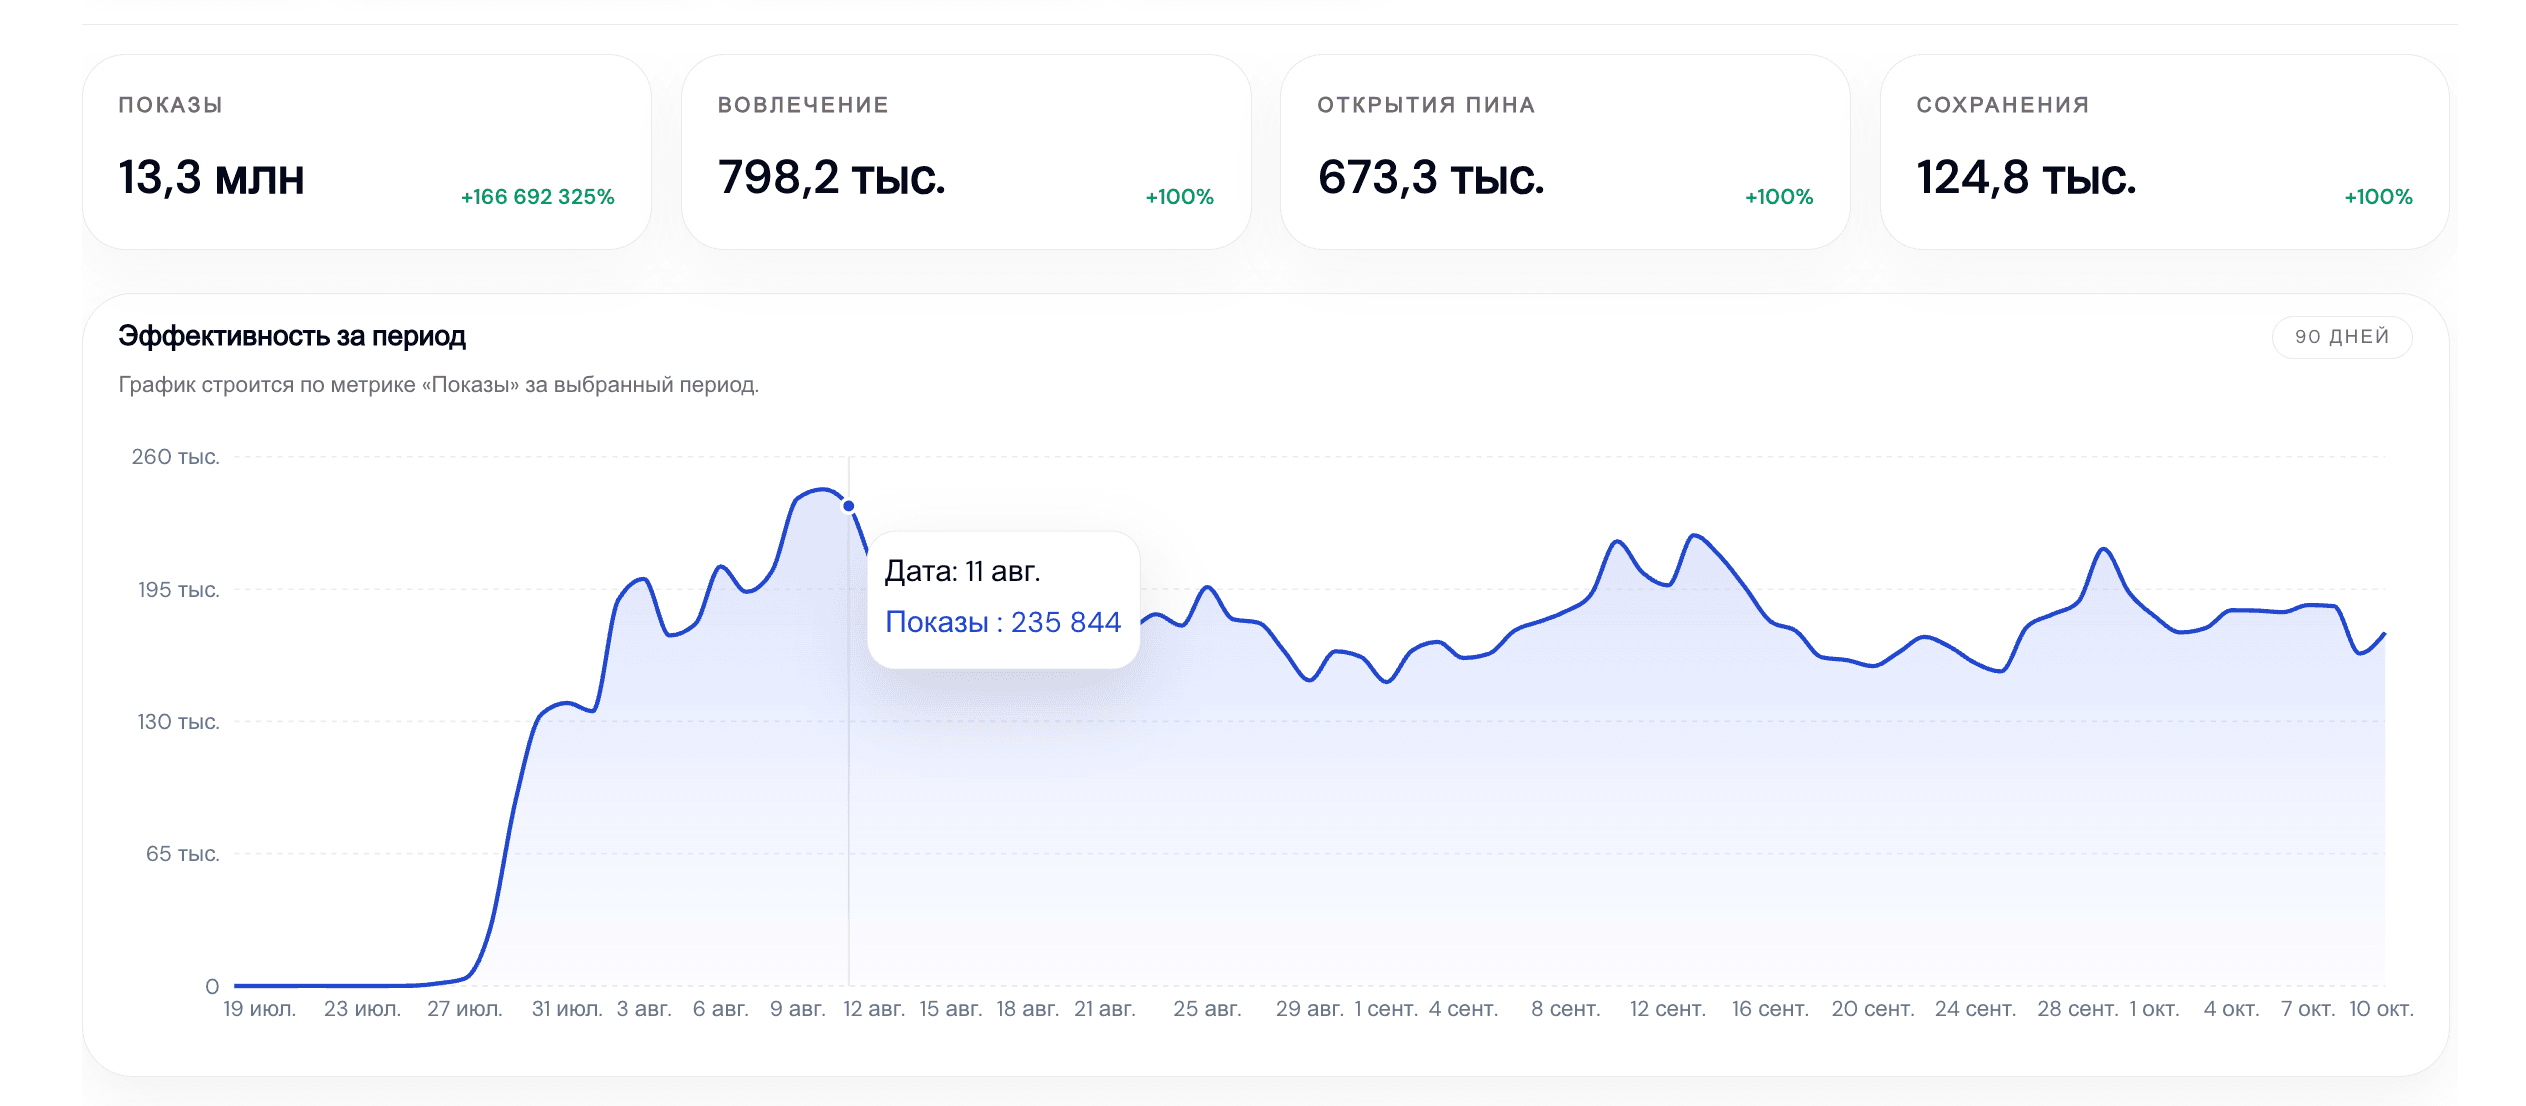
Task: Click the 260 тыс. axis label
Action: point(175,457)
